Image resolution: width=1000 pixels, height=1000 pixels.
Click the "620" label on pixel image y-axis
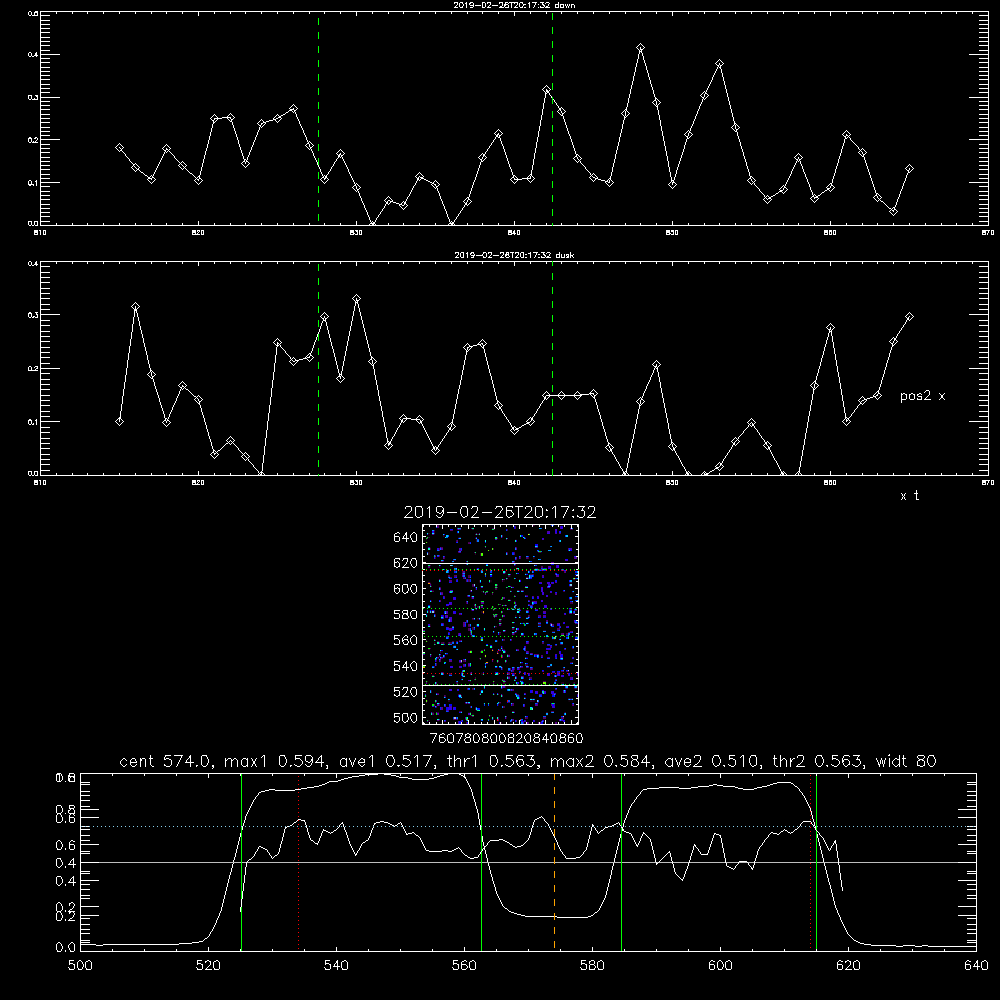tap(406, 563)
